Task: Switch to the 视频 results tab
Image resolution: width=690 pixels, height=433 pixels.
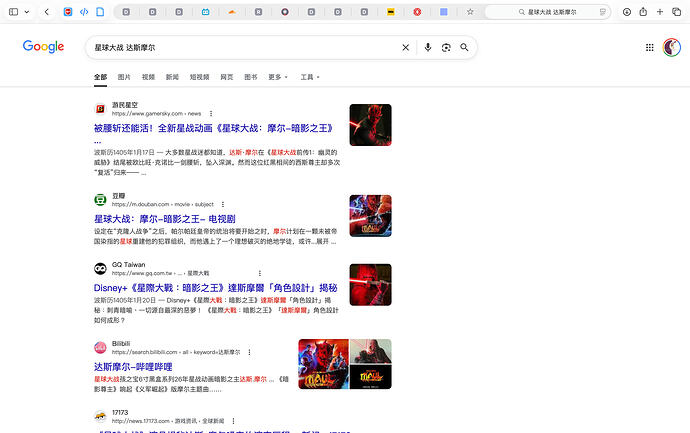Action: point(148,77)
